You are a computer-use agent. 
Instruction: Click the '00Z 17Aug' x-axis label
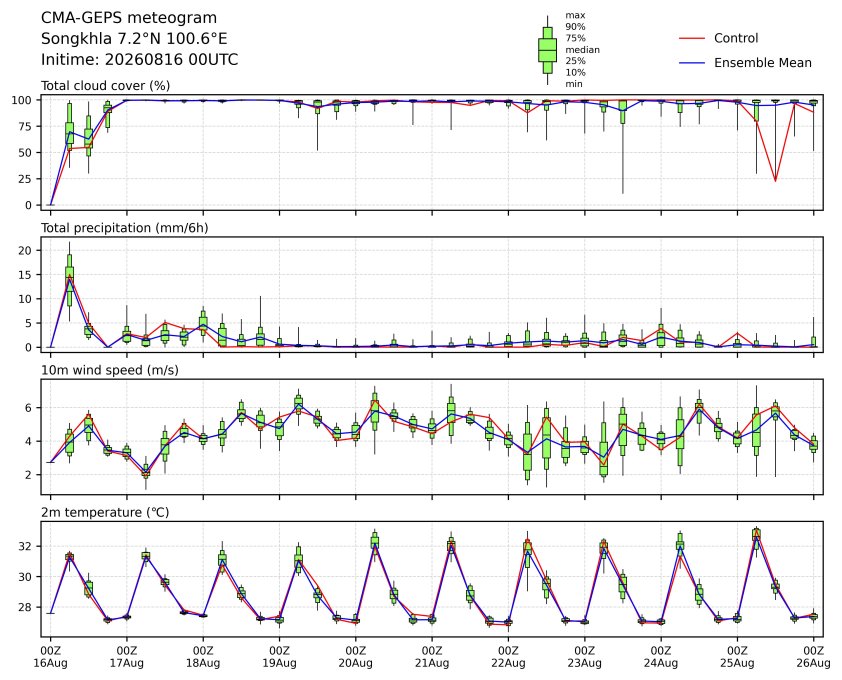[127, 657]
